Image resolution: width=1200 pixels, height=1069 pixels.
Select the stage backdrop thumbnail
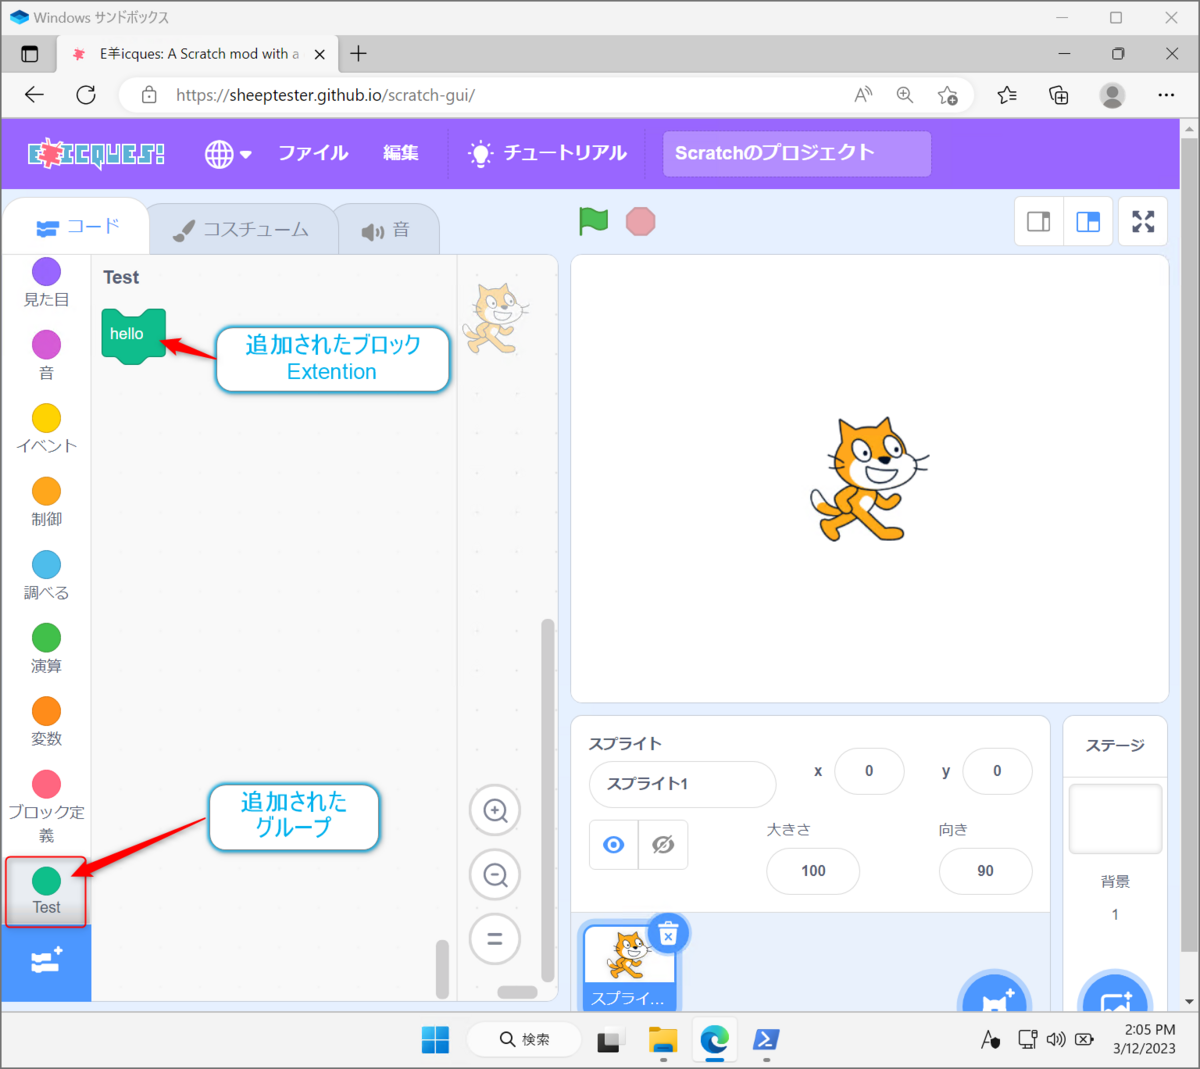tap(1115, 819)
